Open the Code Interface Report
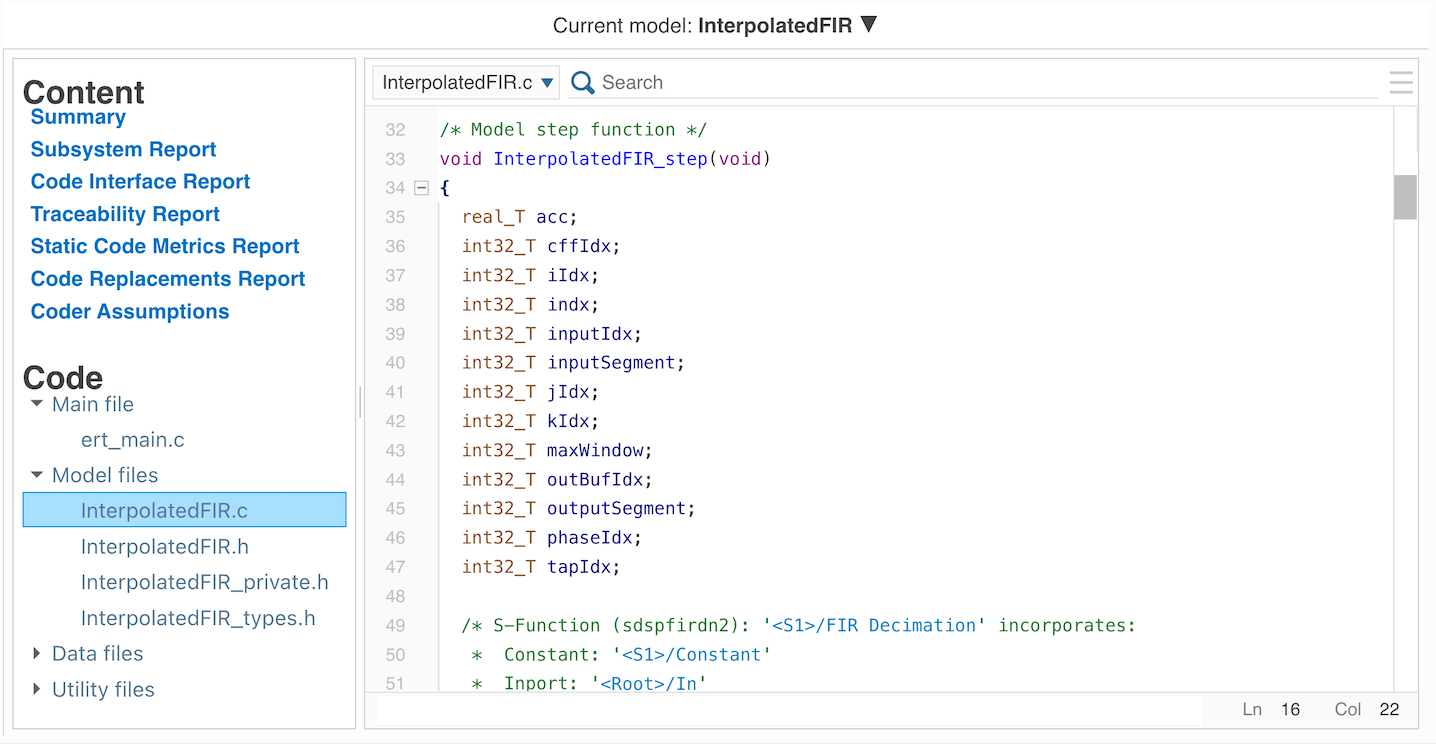Screen dimensions: 1436x744 (x=140, y=182)
